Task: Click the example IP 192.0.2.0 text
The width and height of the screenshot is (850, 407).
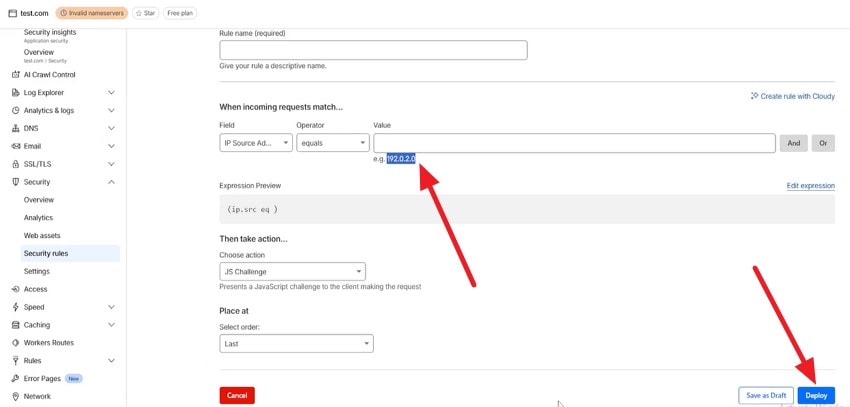Action: pos(401,159)
